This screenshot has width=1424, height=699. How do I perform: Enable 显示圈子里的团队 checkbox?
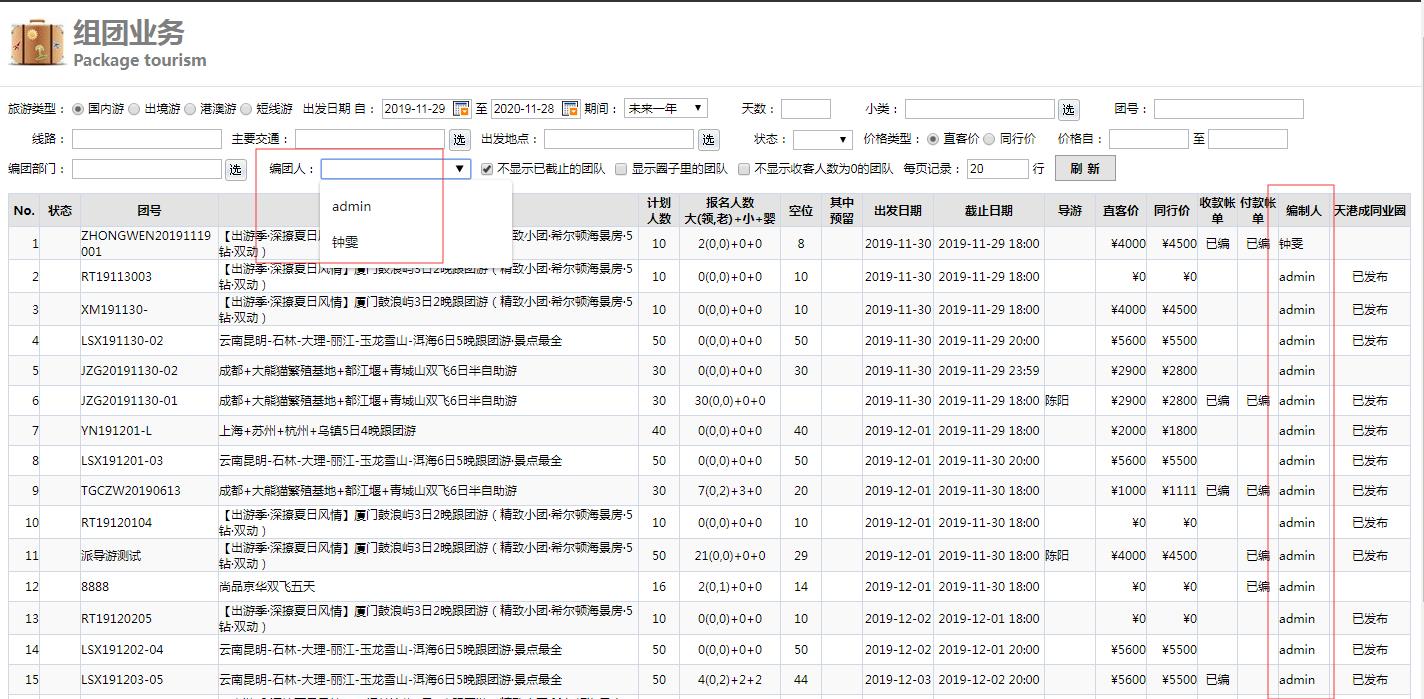[x=621, y=169]
